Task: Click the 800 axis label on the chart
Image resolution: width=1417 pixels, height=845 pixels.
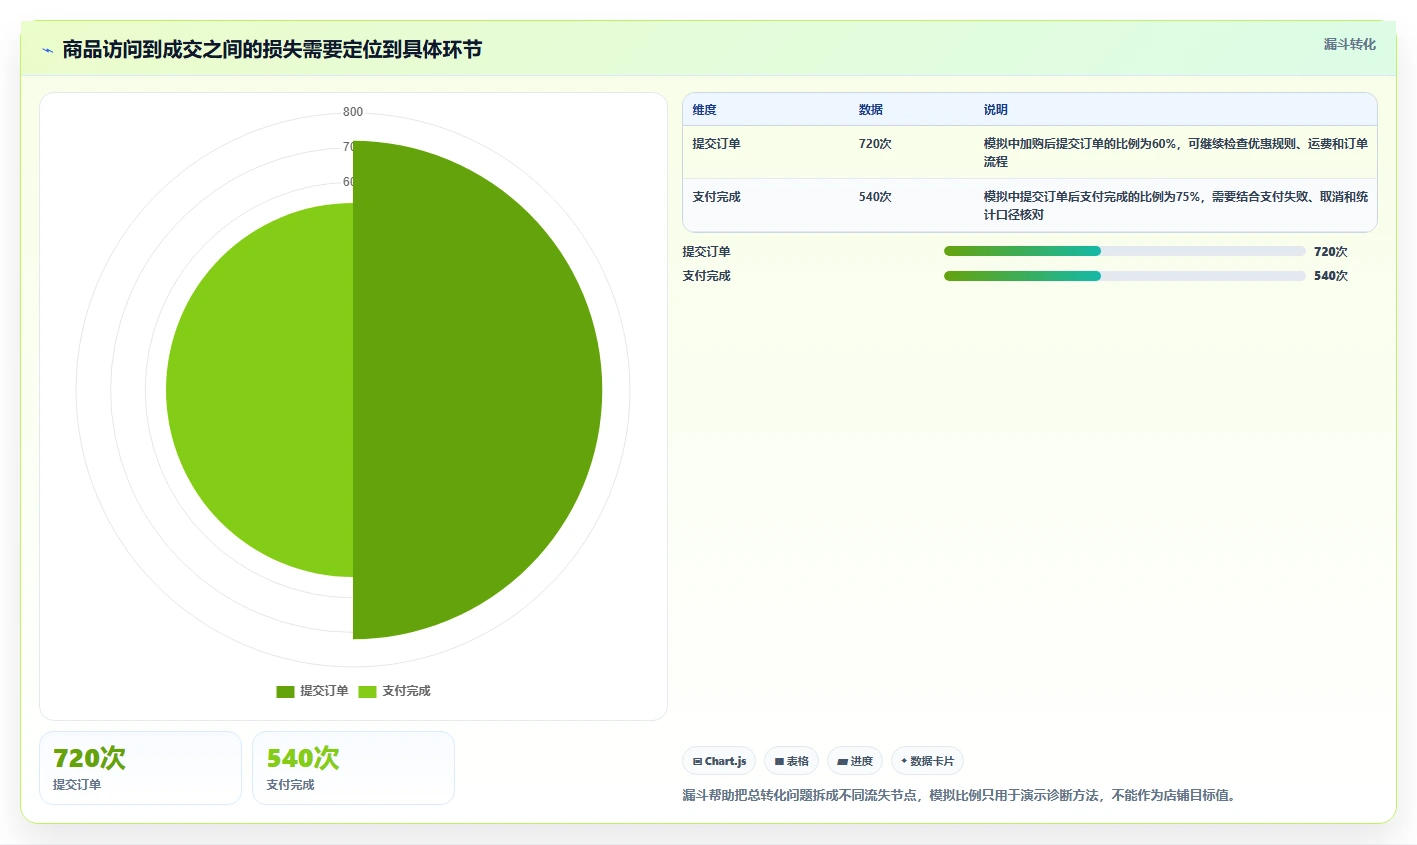Action: [353, 112]
